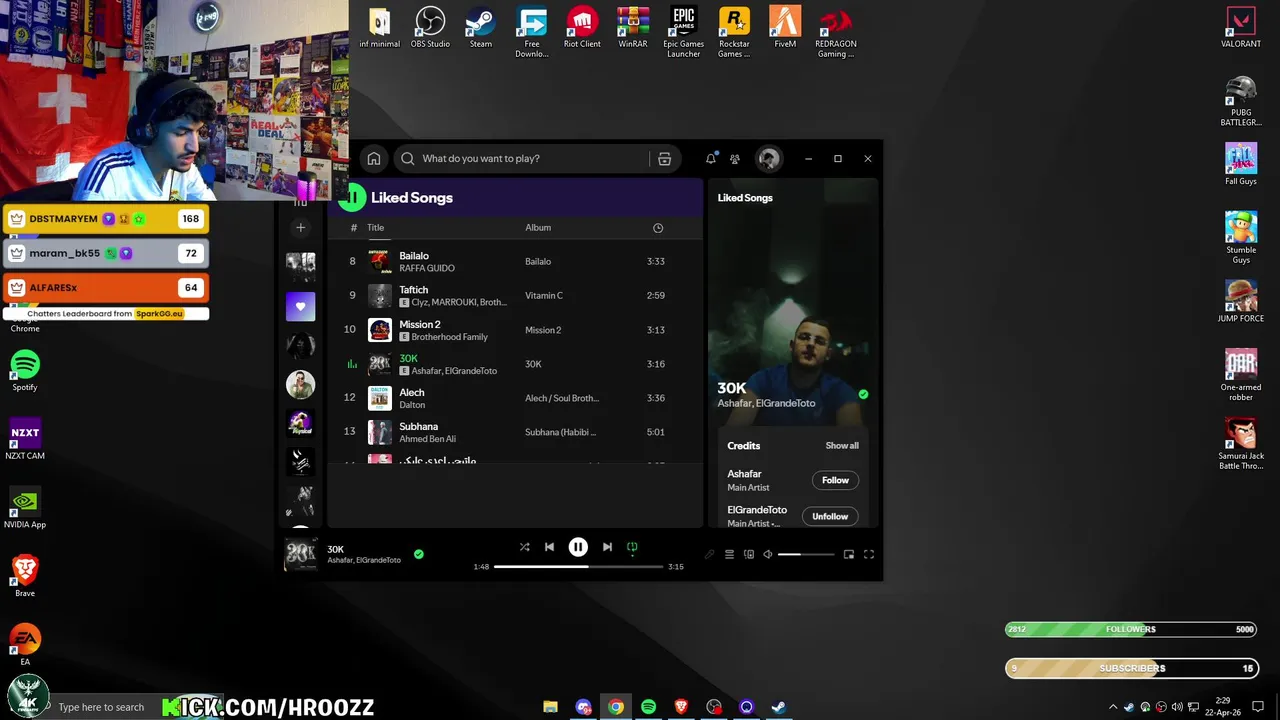The width and height of the screenshot is (1280, 720).
Task: Open album Alech / Soul Broth...
Action: [x=562, y=398]
